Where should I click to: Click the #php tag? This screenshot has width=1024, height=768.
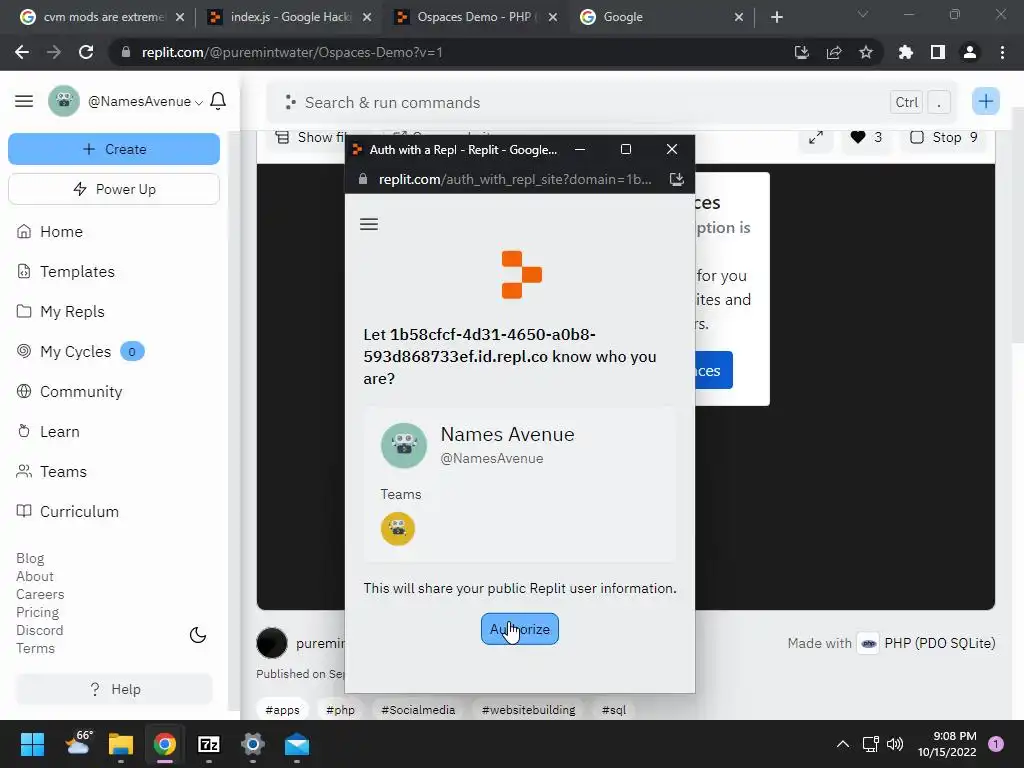[340, 710]
